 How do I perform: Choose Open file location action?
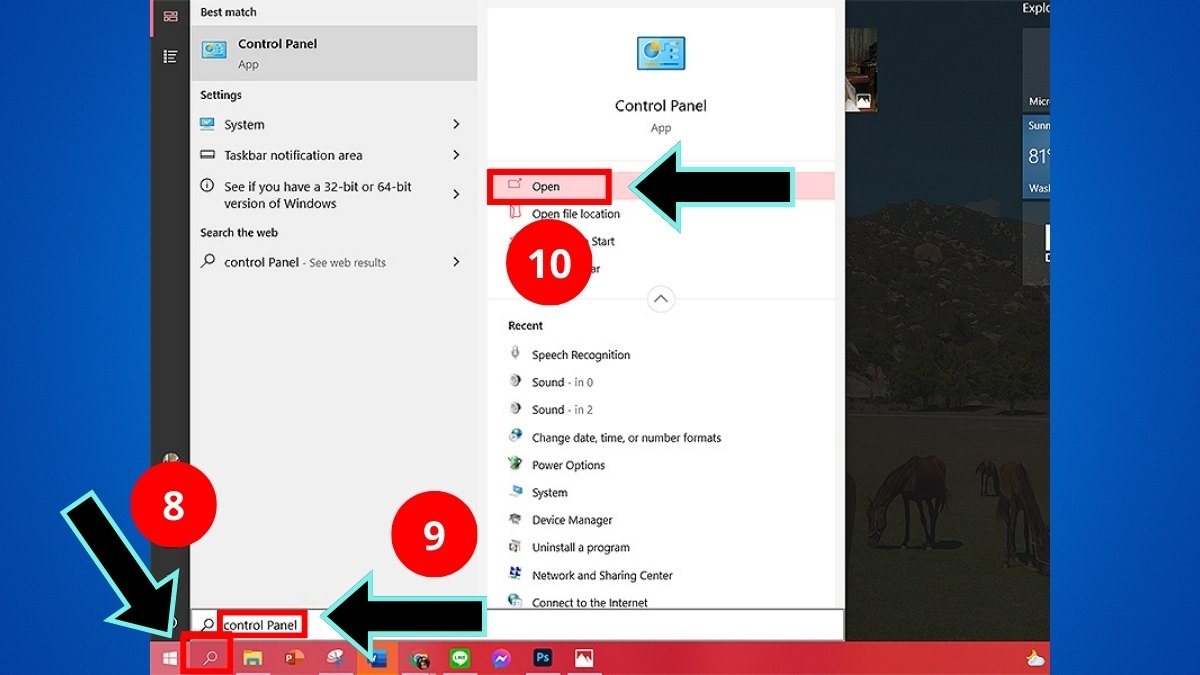tap(576, 214)
